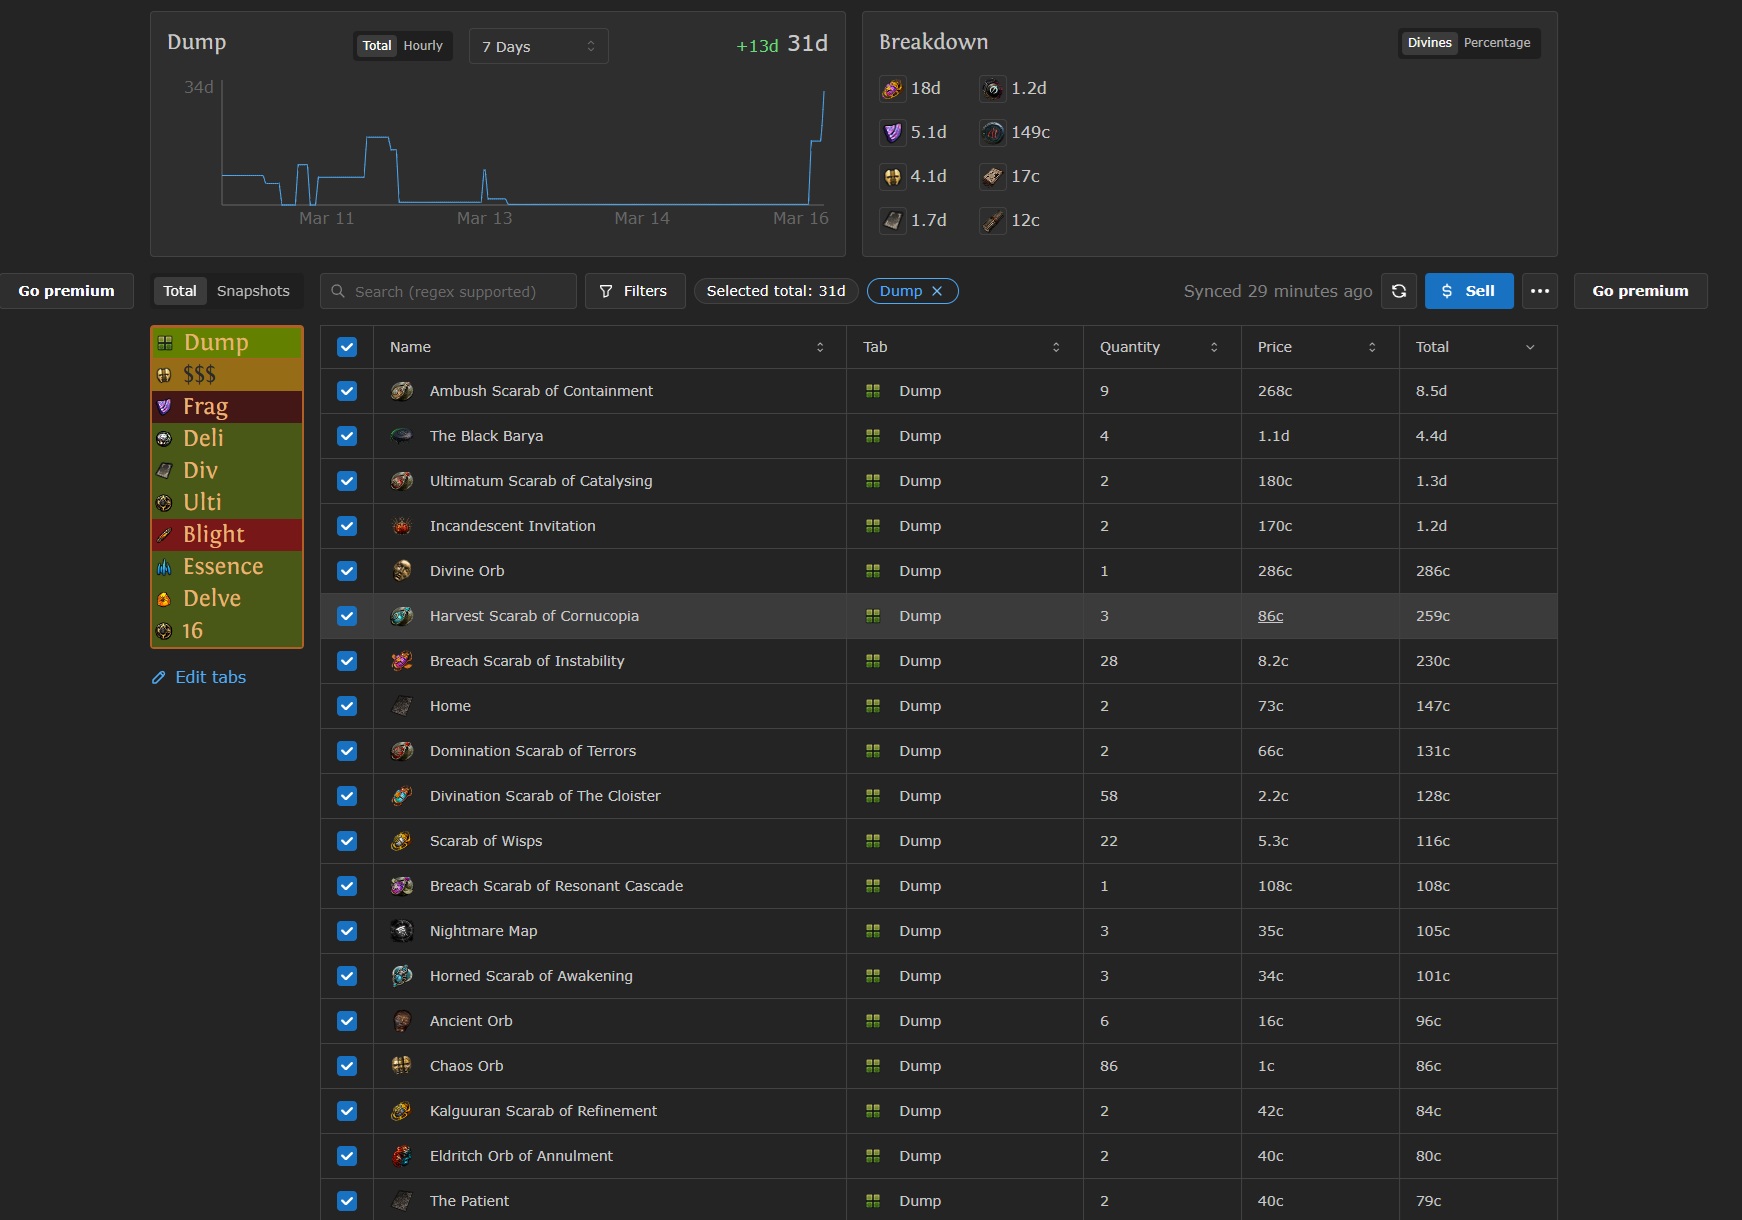Show breakdown as Percentage
This screenshot has height=1220, width=1742.
pyautogui.click(x=1496, y=43)
